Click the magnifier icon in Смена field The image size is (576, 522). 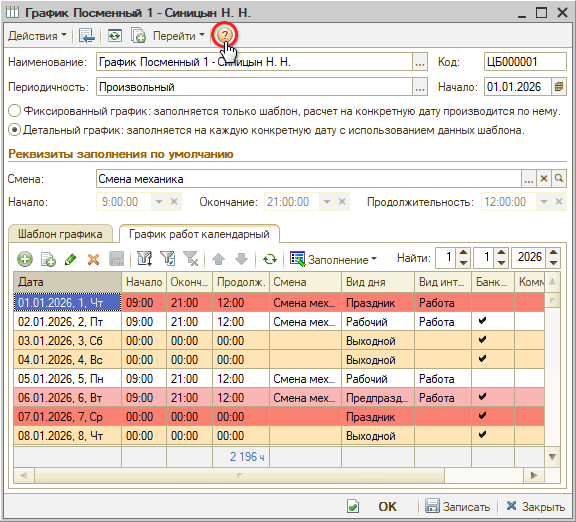(x=559, y=179)
